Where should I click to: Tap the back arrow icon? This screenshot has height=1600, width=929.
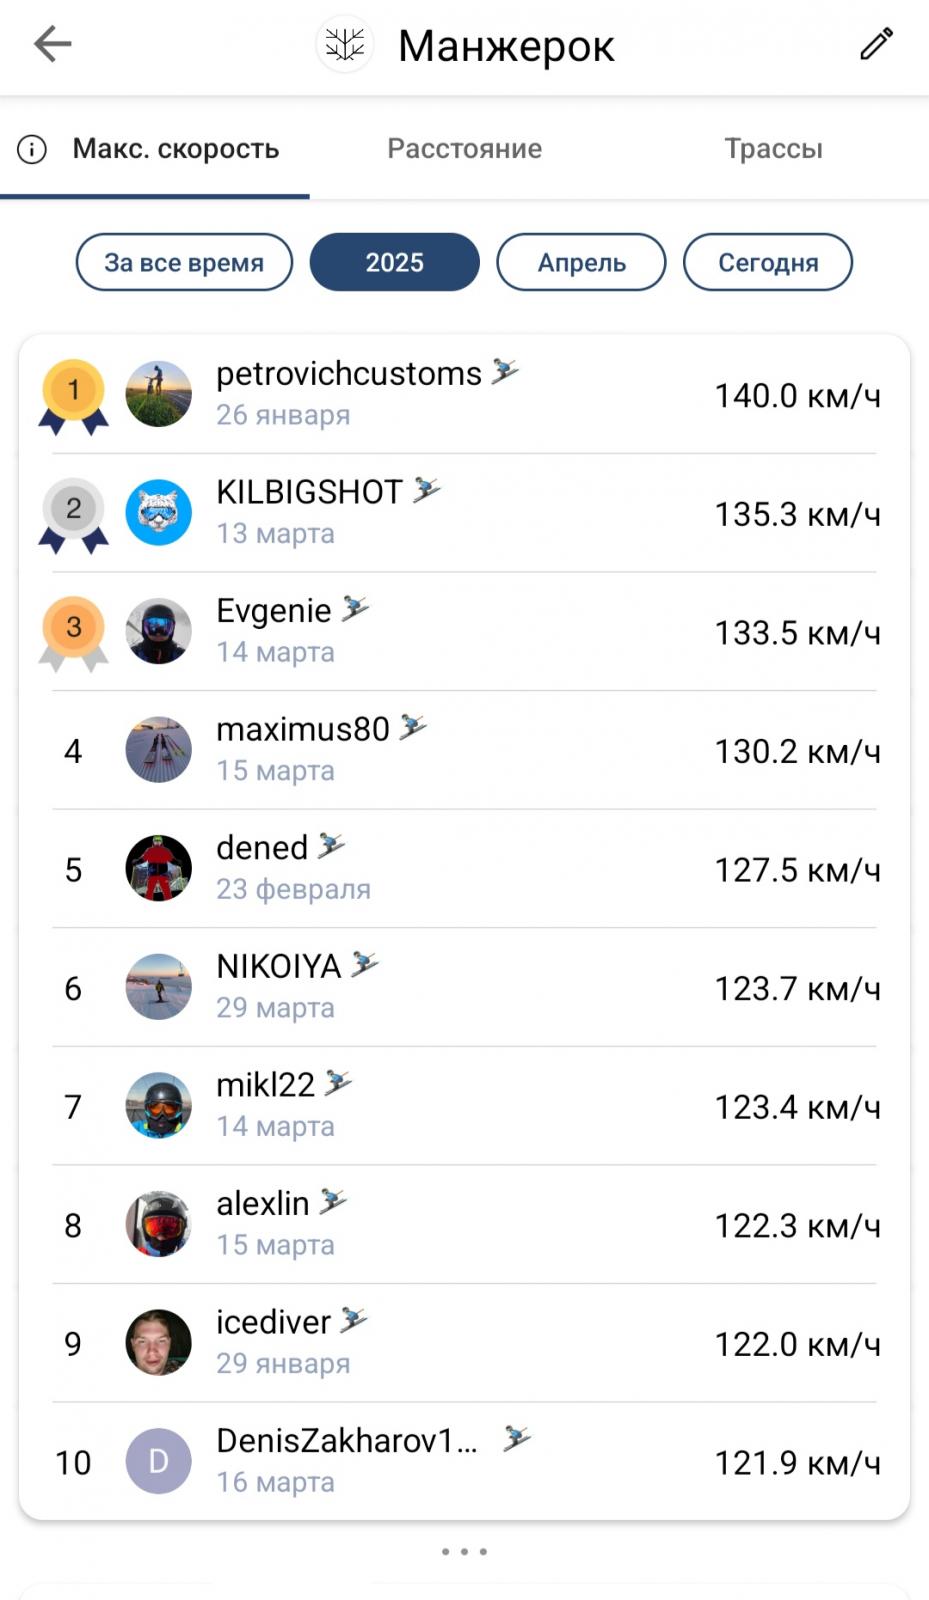tap(52, 44)
